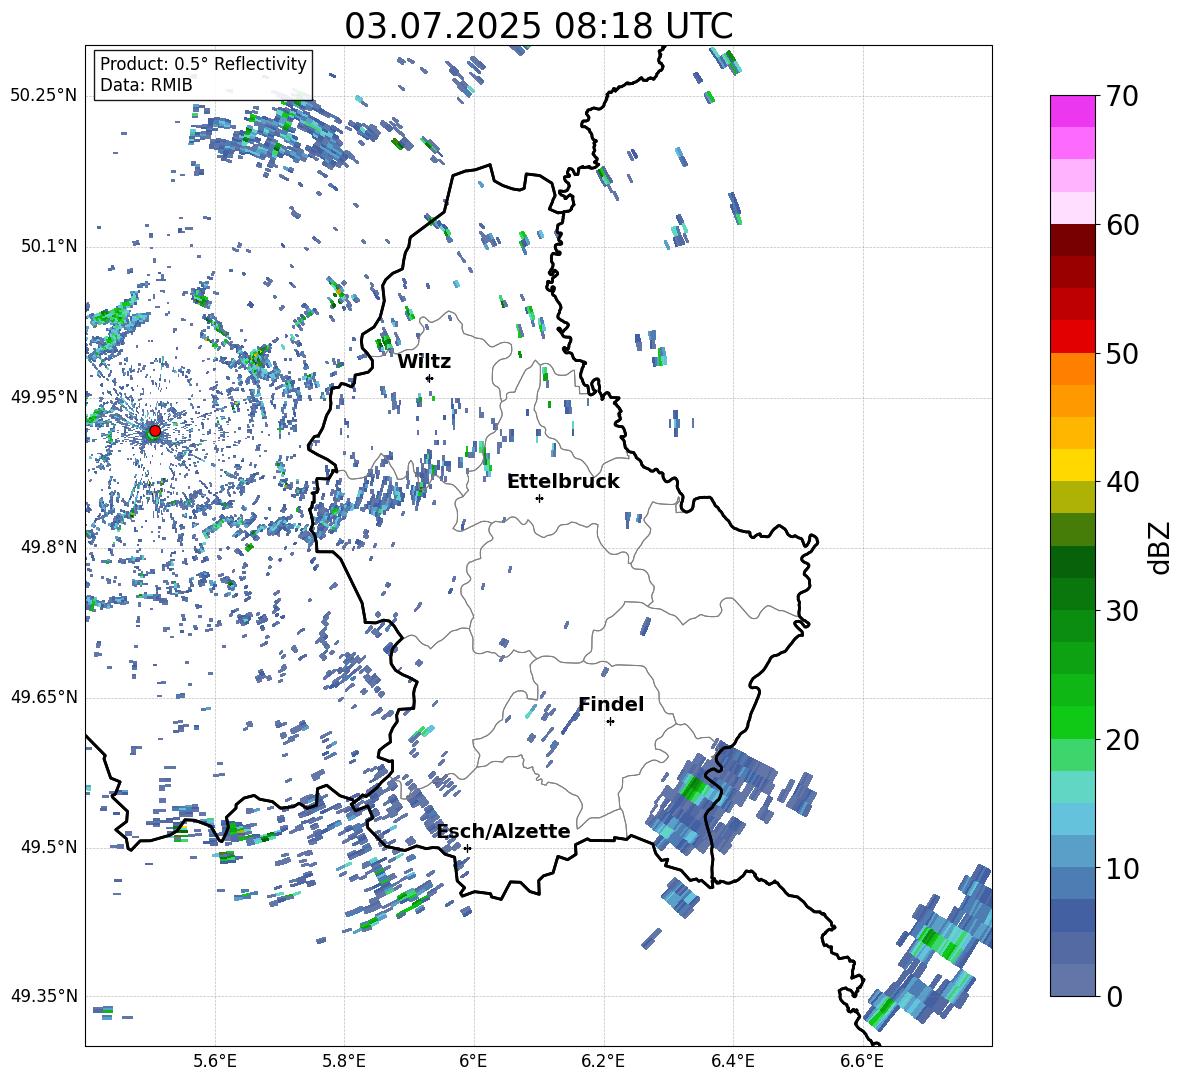Click the Esch/Alzette station cross marker
The image size is (1184, 1081).
(x=467, y=848)
